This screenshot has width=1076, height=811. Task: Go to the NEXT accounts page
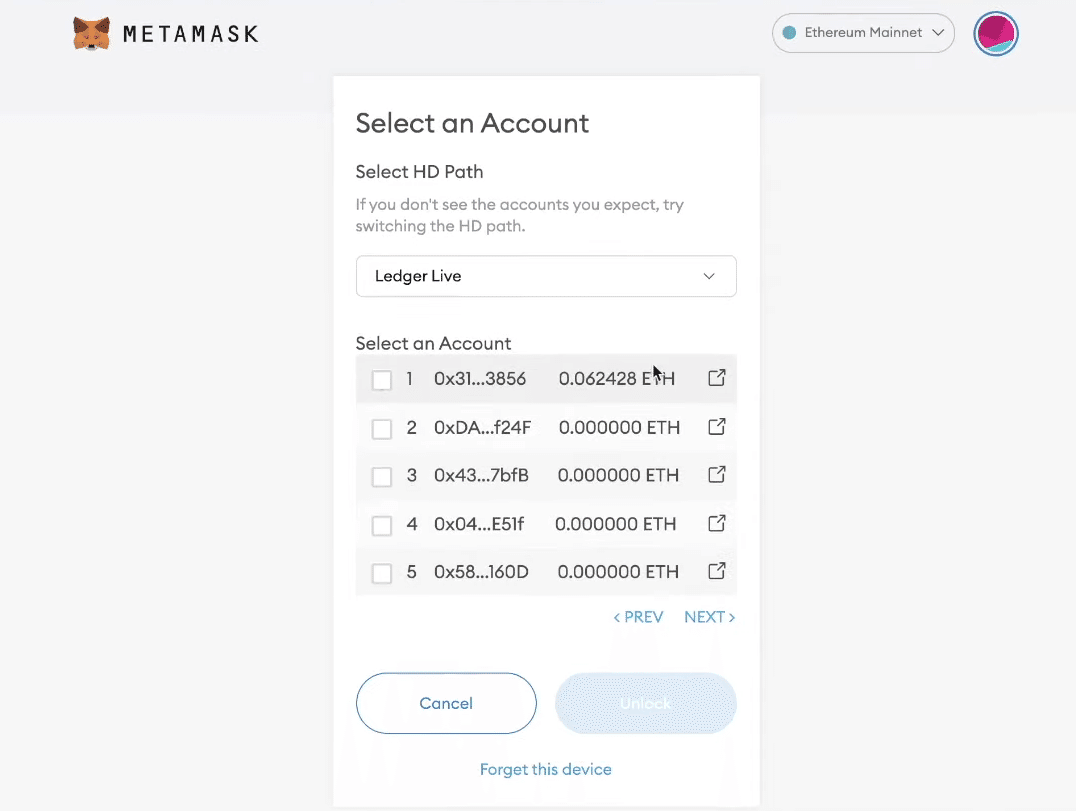709,617
